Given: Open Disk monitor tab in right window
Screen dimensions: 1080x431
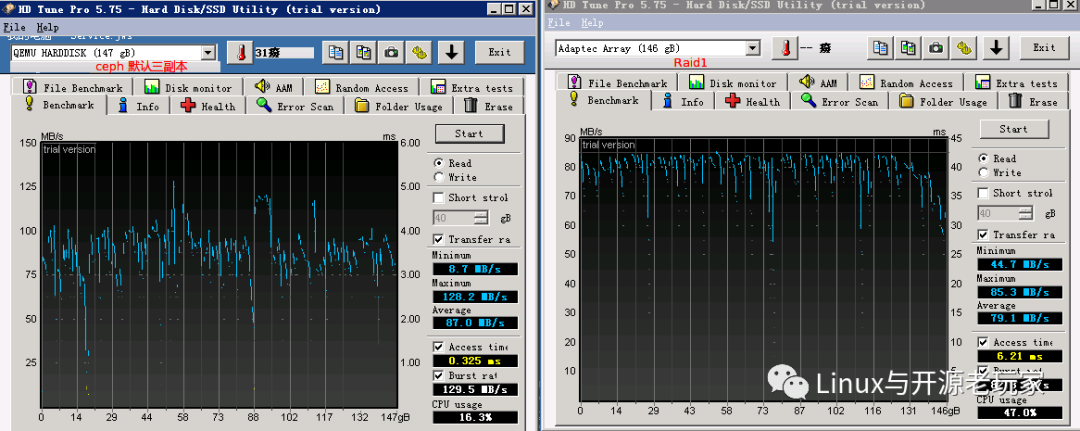Looking at the screenshot, I should click(x=733, y=83).
